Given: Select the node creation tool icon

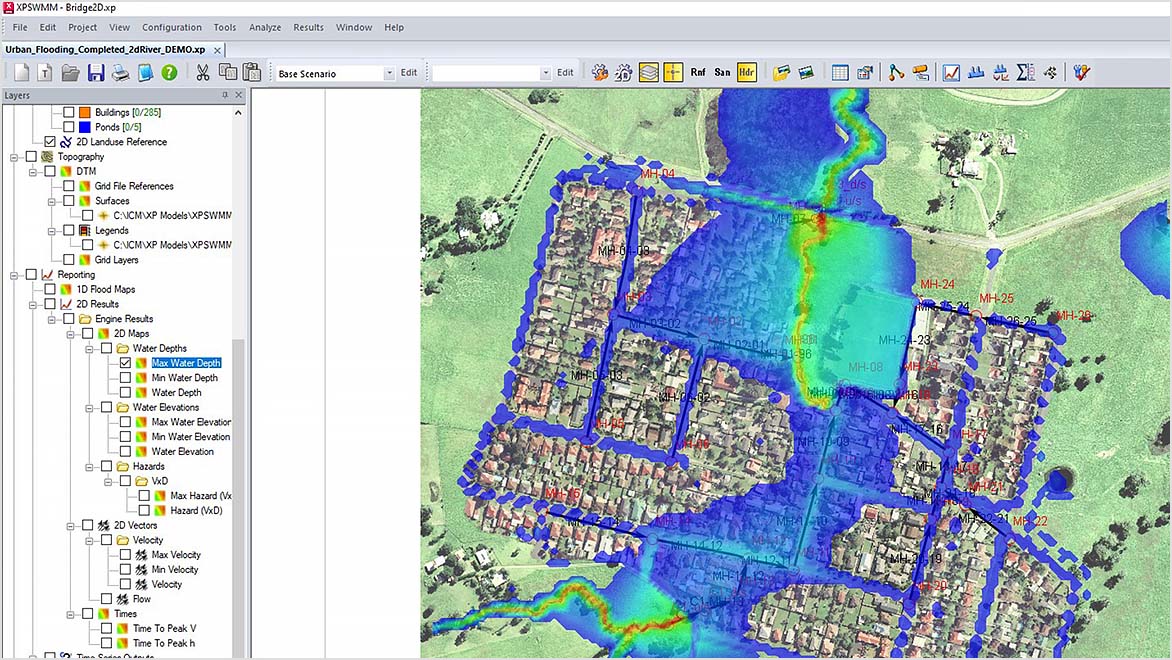Looking at the screenshot, I should tap(895, 72).
